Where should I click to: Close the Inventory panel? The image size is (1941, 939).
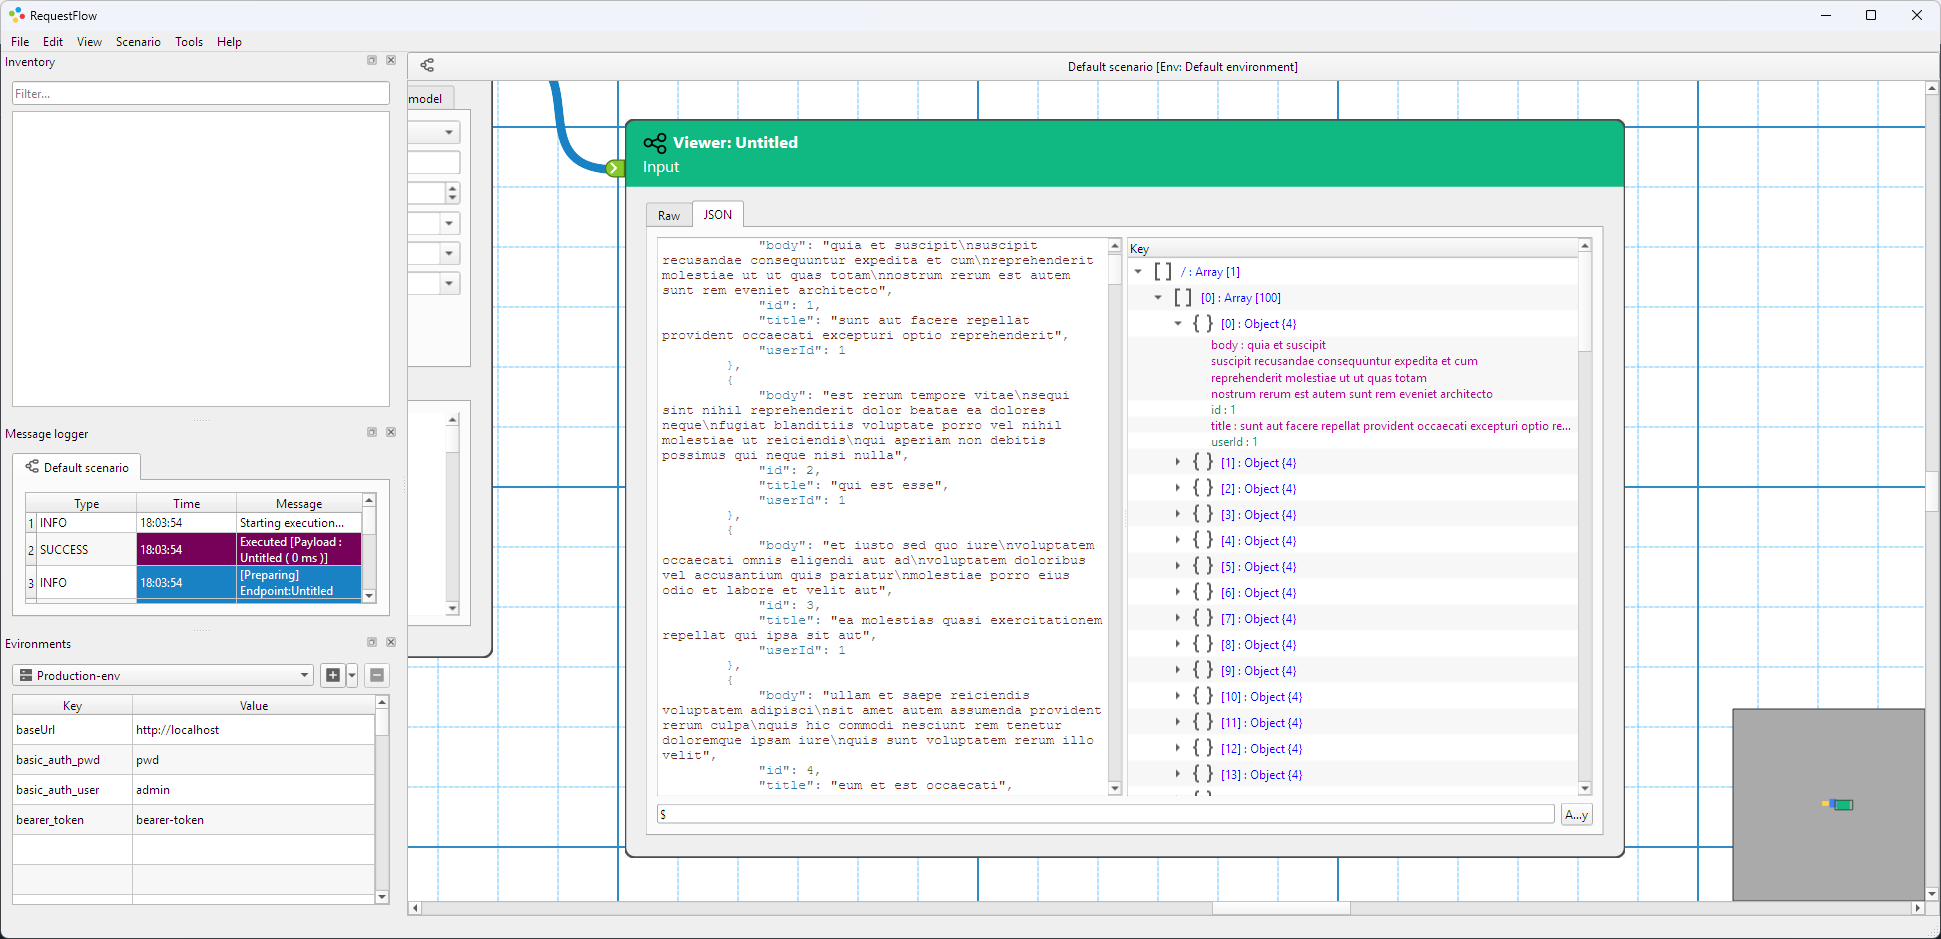point(391,61)
